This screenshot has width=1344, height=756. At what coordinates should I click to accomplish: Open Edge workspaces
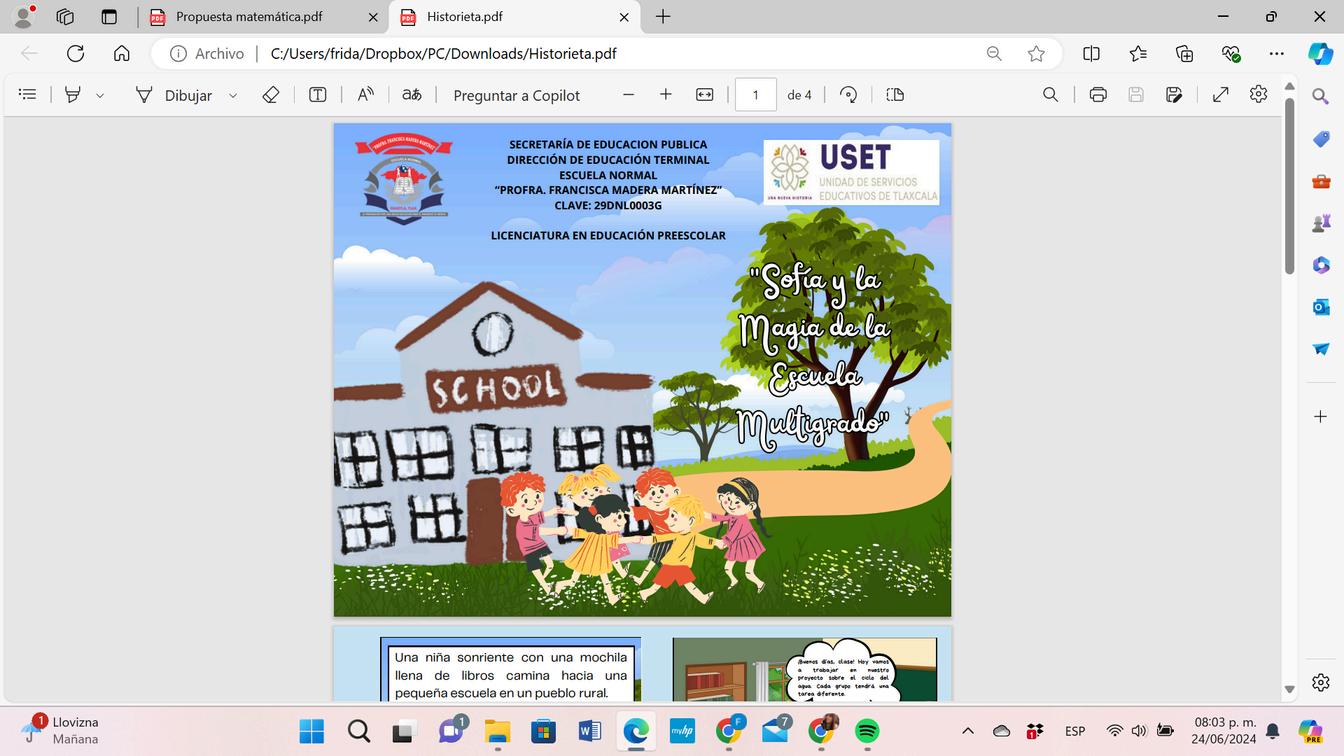coord(66,17)
